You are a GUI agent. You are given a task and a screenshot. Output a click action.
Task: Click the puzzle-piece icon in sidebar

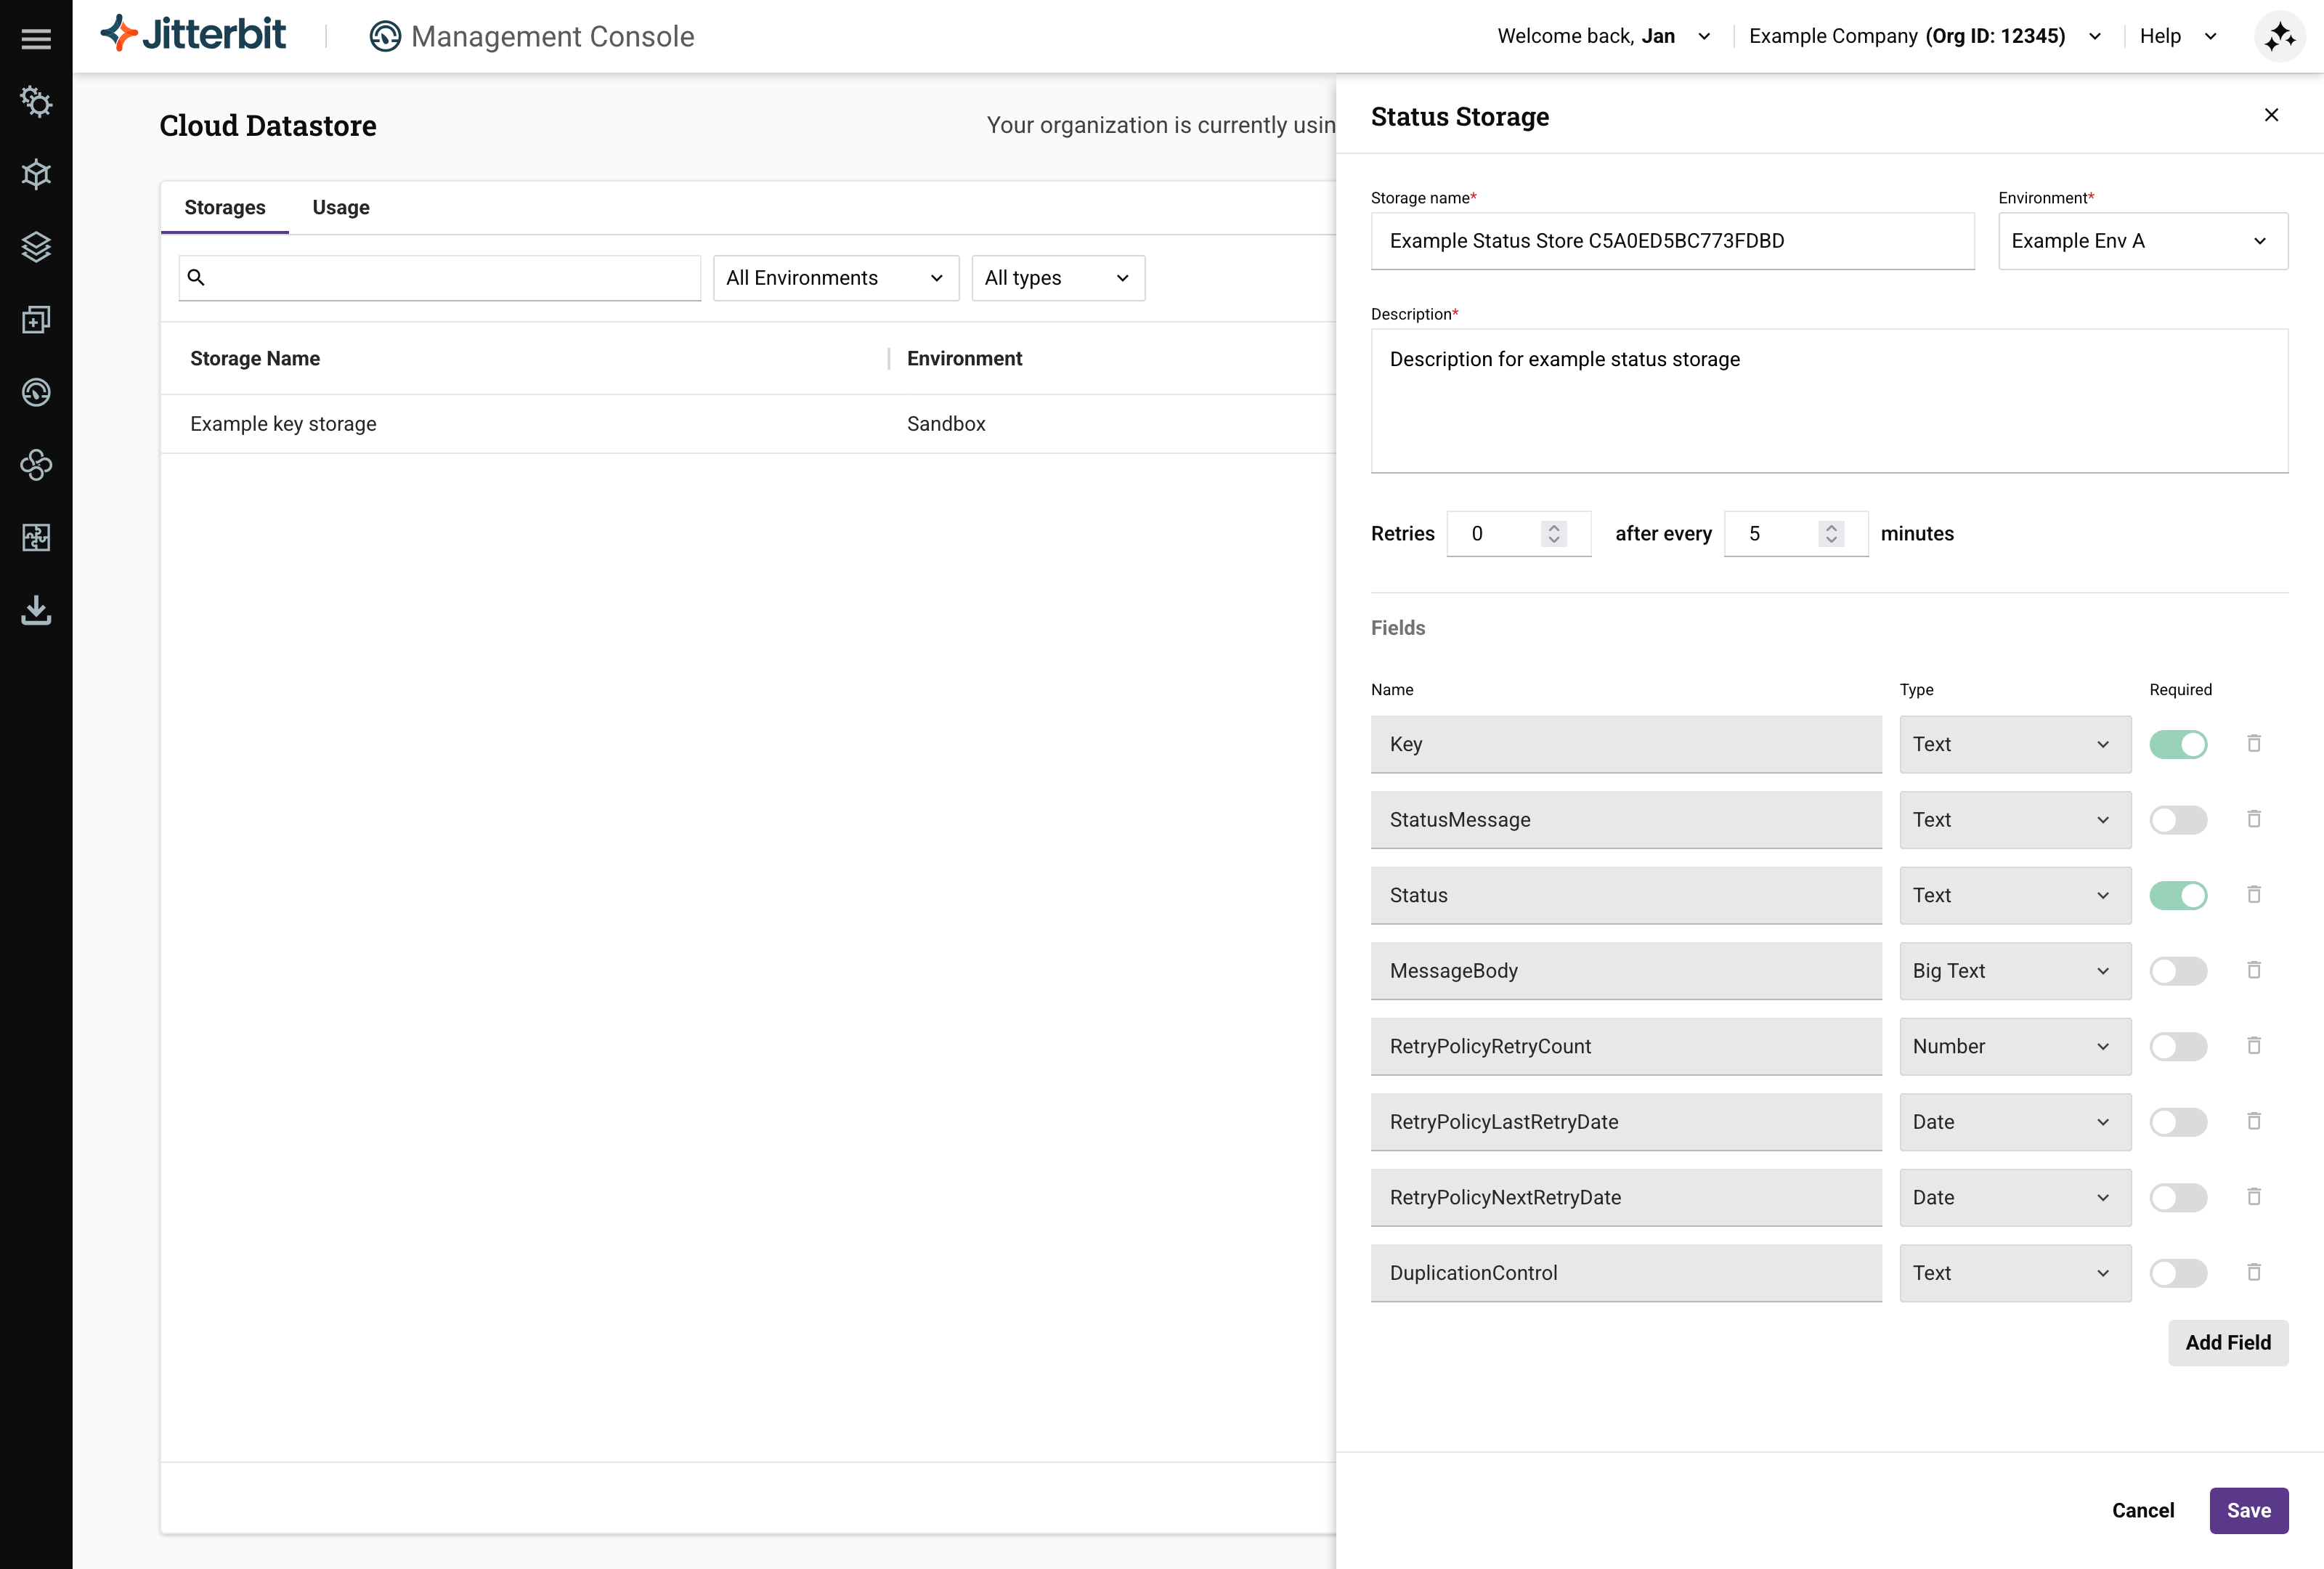pos(36,537)
